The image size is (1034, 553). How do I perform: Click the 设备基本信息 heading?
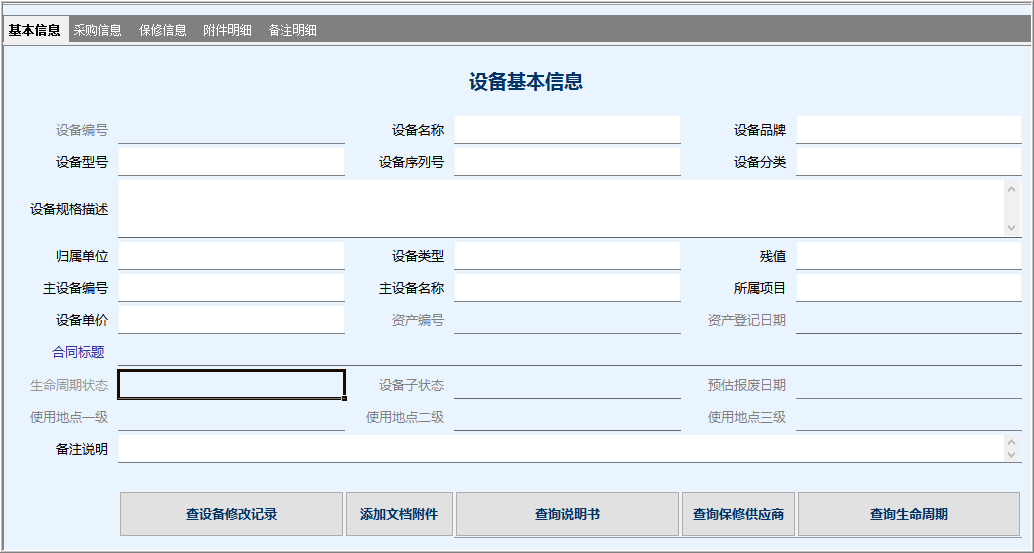coord(526,82)
